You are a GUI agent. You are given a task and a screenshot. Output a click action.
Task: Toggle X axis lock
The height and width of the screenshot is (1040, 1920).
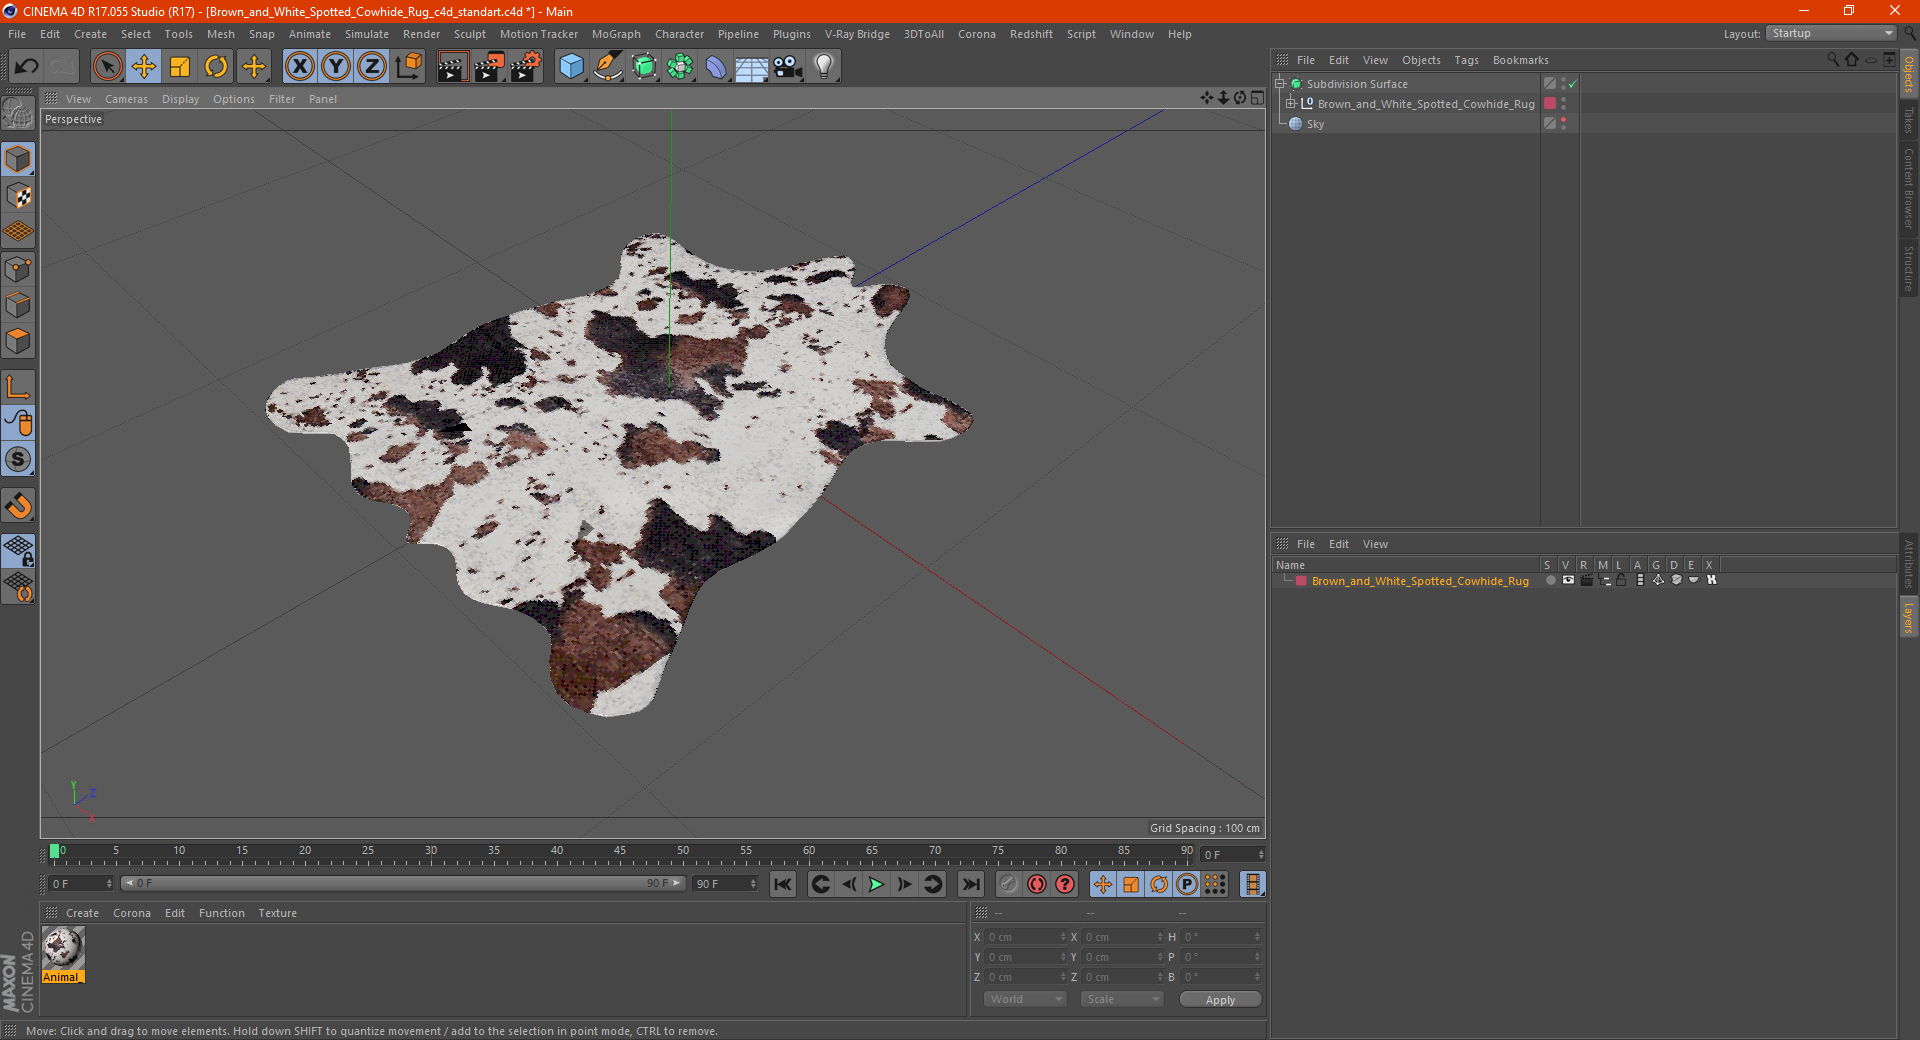299,67
